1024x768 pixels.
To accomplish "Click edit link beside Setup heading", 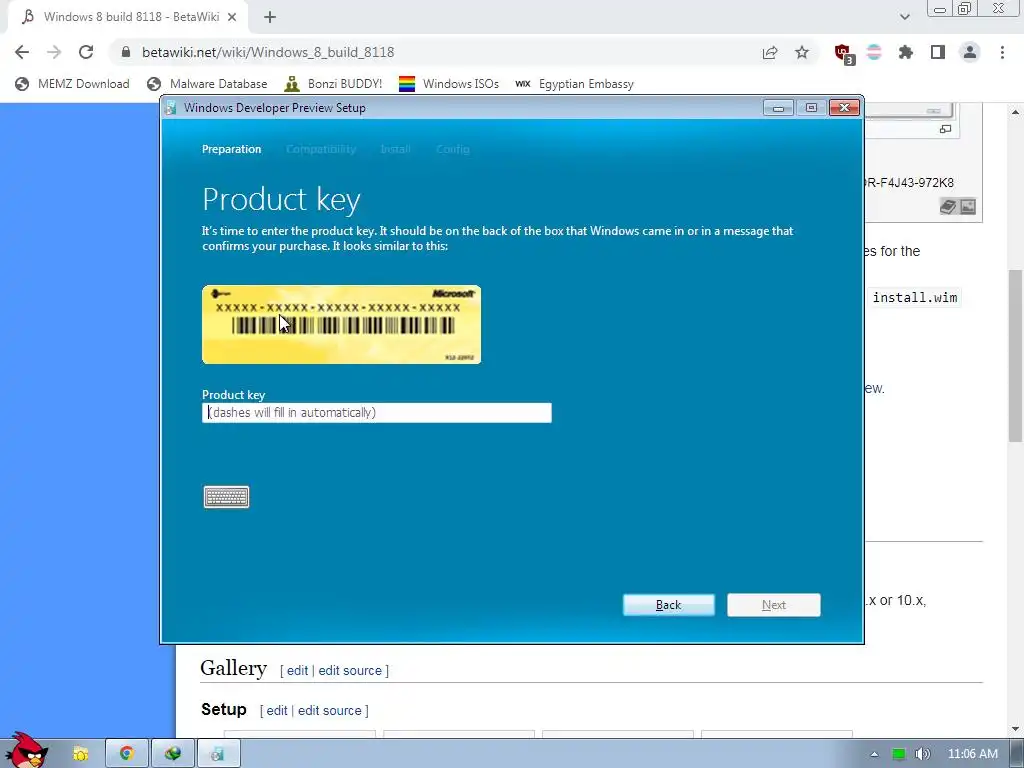I will [x=277, y=710].
